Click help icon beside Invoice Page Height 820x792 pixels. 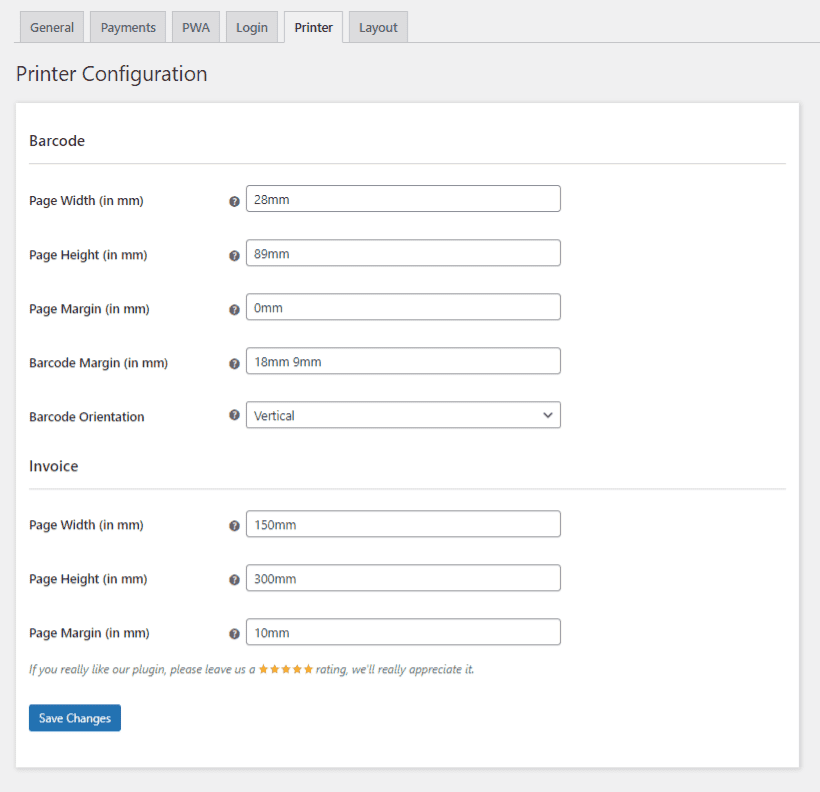click(234, 579)
